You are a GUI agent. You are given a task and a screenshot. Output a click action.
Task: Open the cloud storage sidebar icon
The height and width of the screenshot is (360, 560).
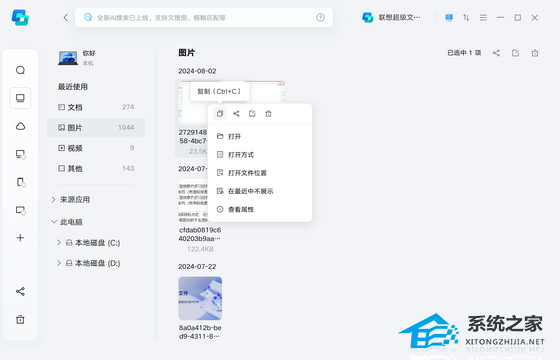20,126
